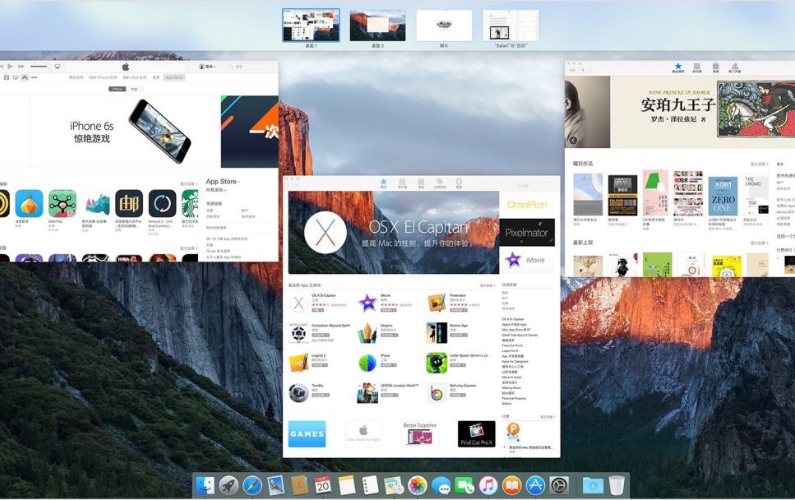Click play button in iTunes window

(x=10, y=66)
